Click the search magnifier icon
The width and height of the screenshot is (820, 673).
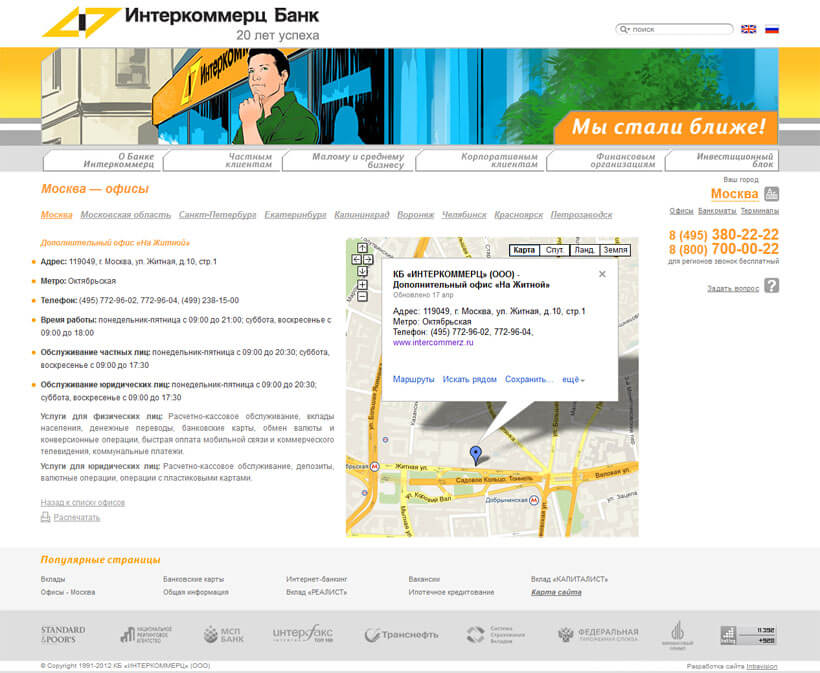(x=624, y=29)
